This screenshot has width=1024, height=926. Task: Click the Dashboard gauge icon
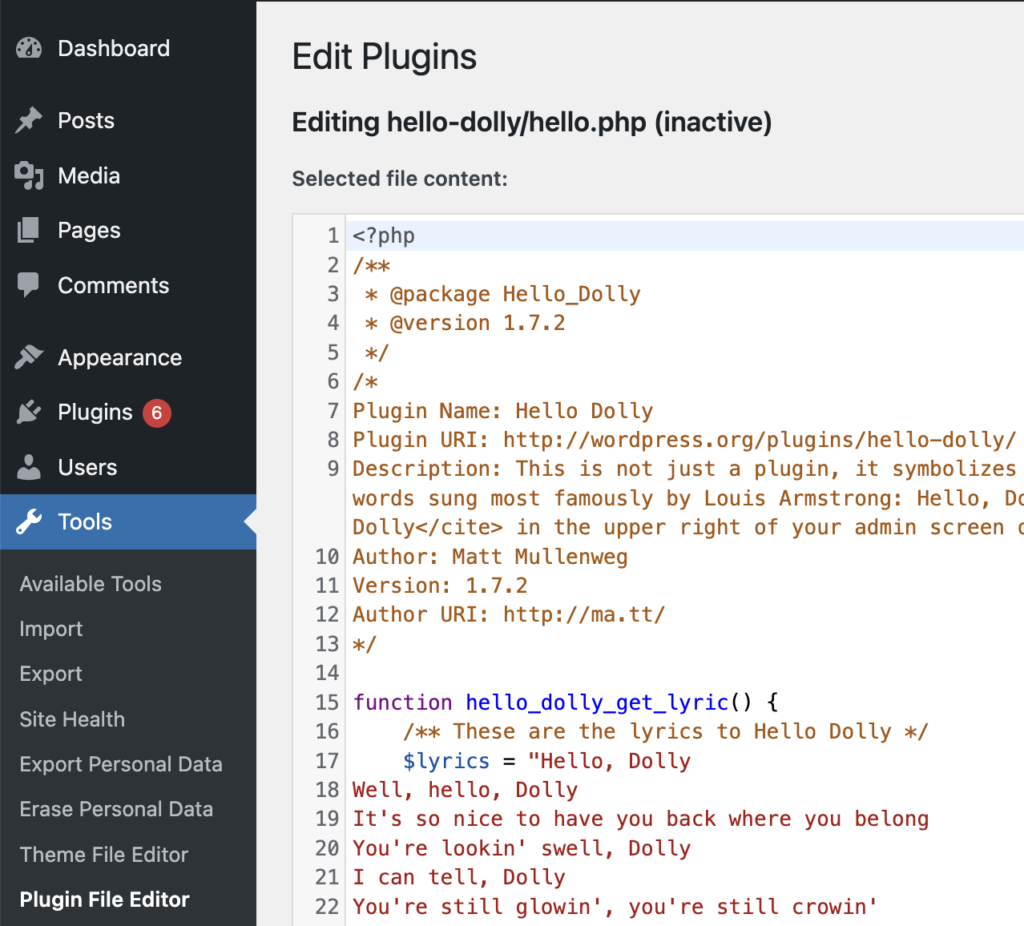[x=29, y=48]
